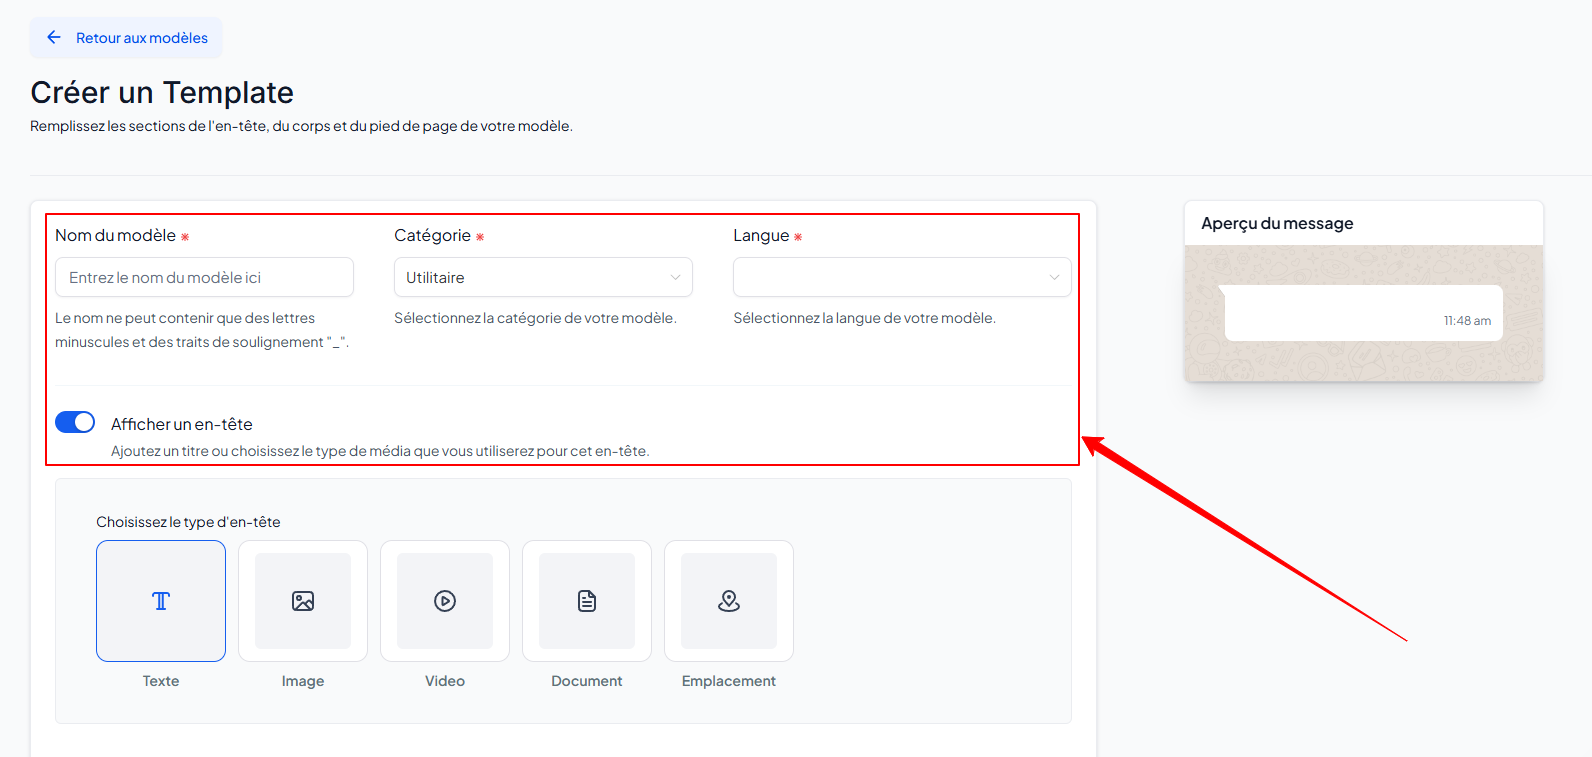The width and height of the screenshot is (1592, 757).
Task: Click the Catégorie chevron arrow
Action: click(x=675, y=277)
